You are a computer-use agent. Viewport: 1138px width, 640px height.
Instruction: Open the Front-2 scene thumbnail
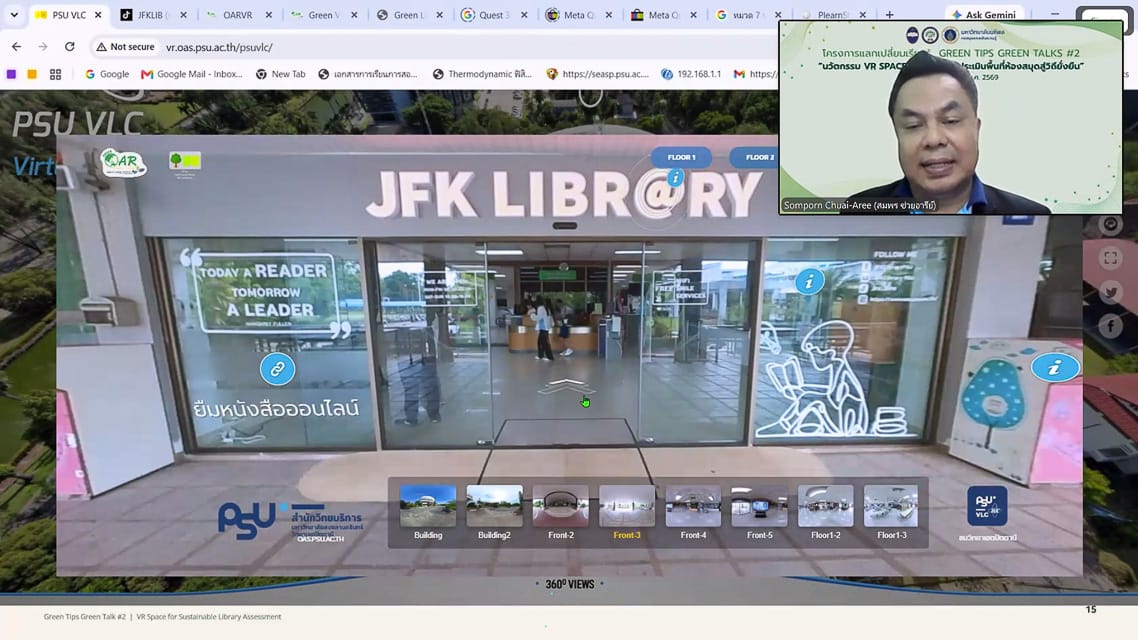tap(560, 512)
